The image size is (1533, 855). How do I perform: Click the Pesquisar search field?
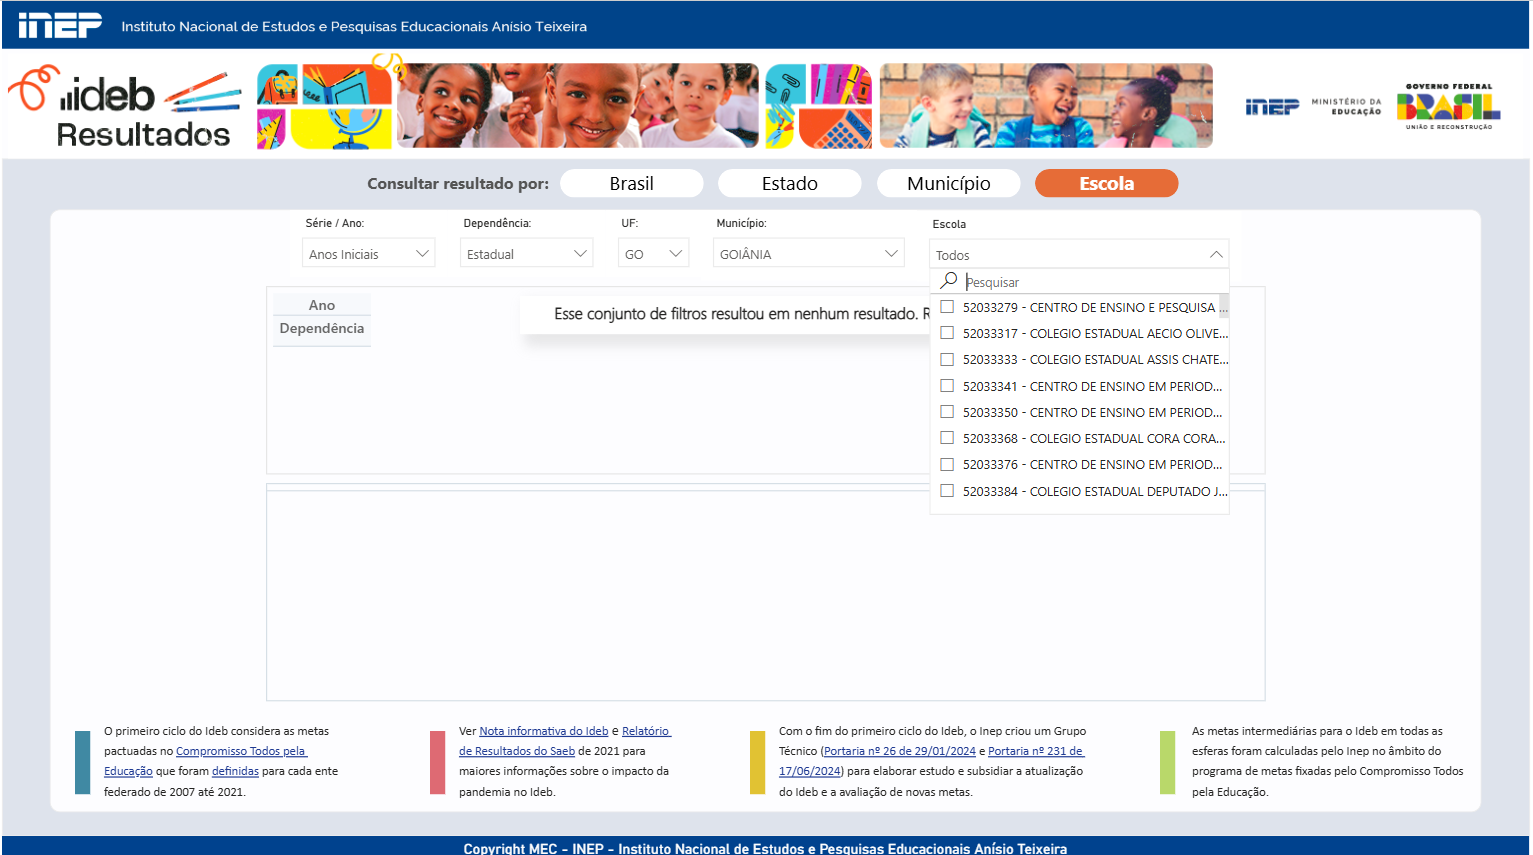tap(1090, 282)
